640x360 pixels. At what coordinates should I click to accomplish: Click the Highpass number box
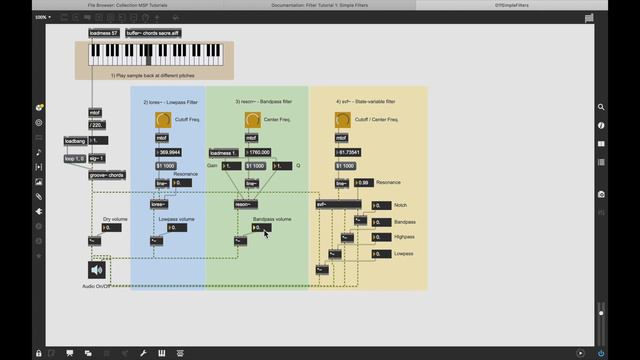point(382,237)
